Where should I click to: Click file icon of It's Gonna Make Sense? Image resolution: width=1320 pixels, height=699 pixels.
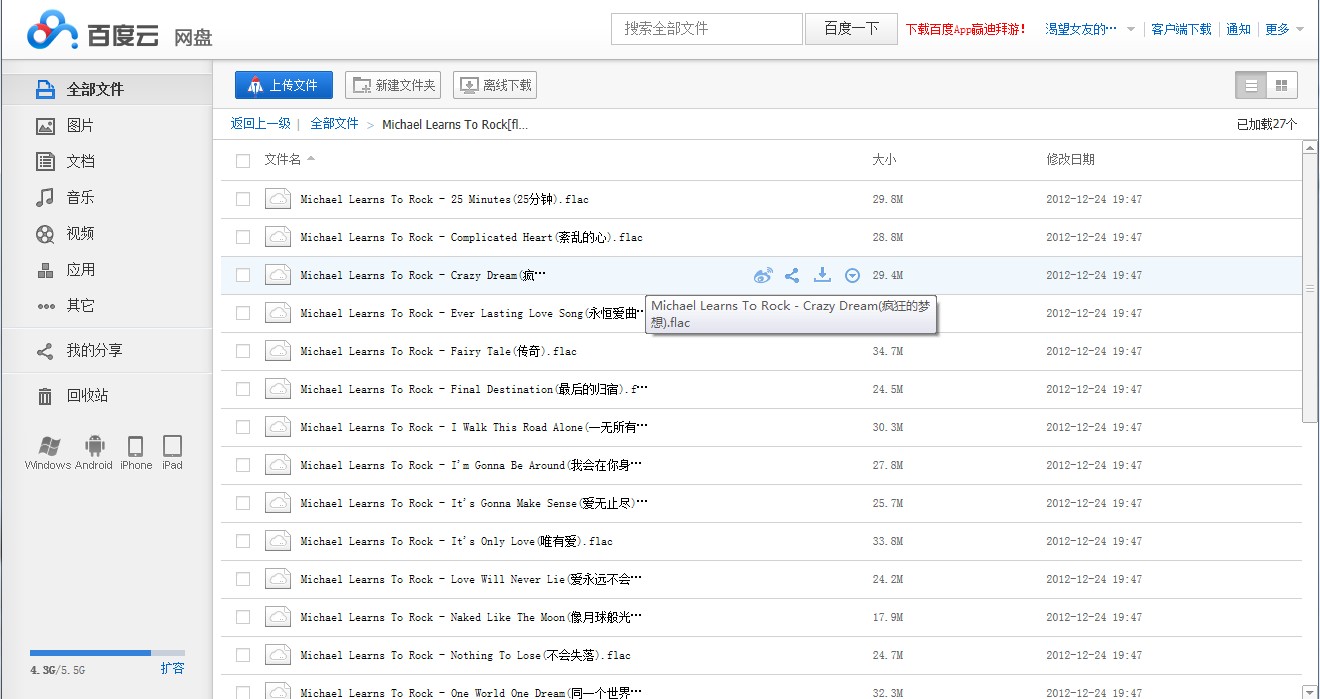coord(277,503)
